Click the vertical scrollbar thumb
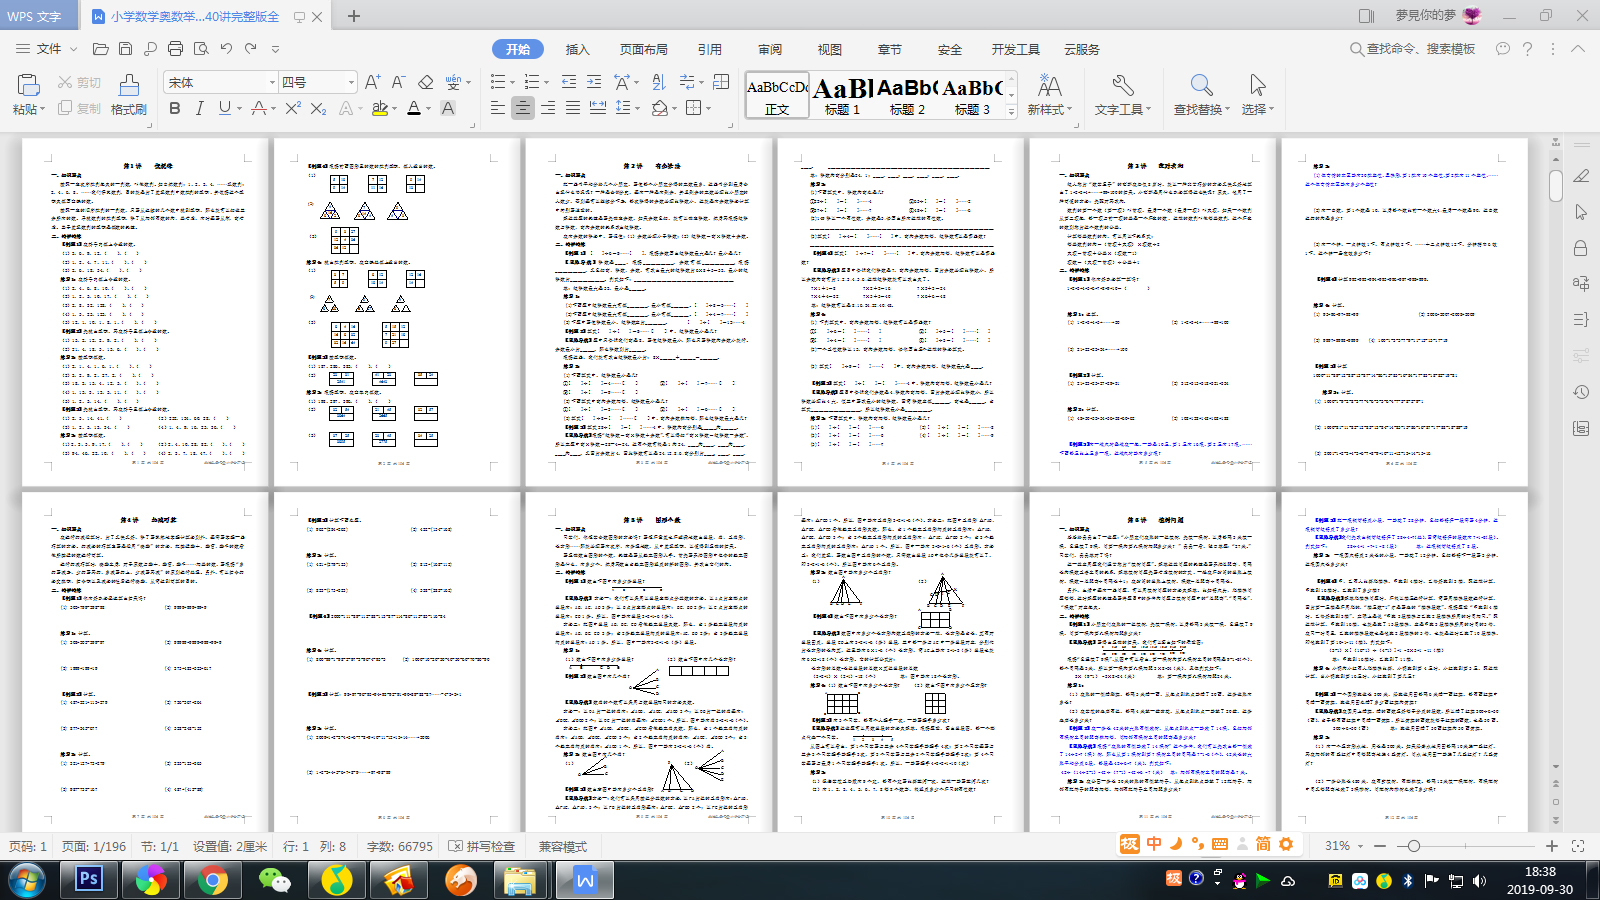Screen dimensions: 1600x900 point(1556,186)
